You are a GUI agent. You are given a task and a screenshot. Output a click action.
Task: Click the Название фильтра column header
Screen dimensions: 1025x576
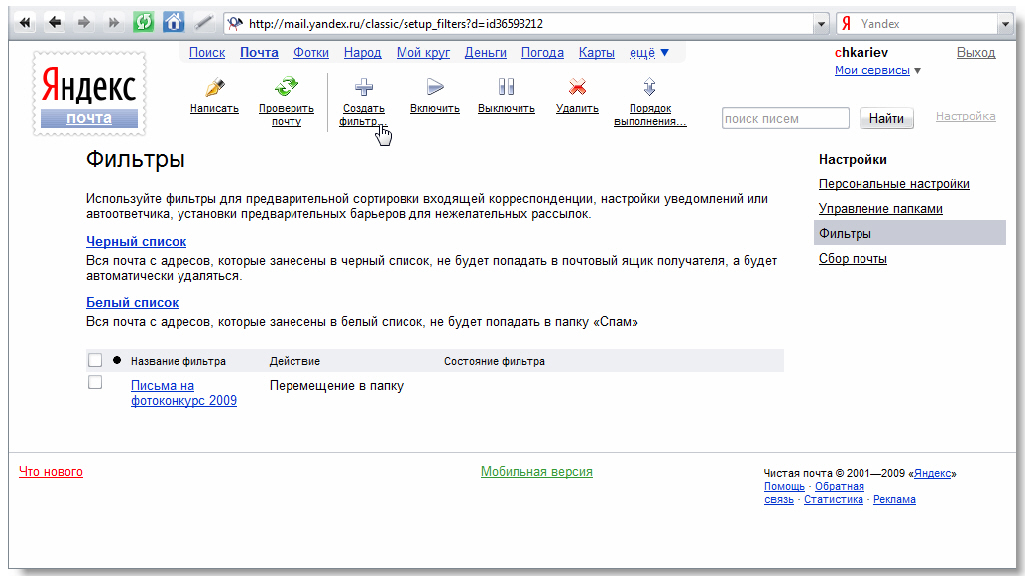click(178, 361)
